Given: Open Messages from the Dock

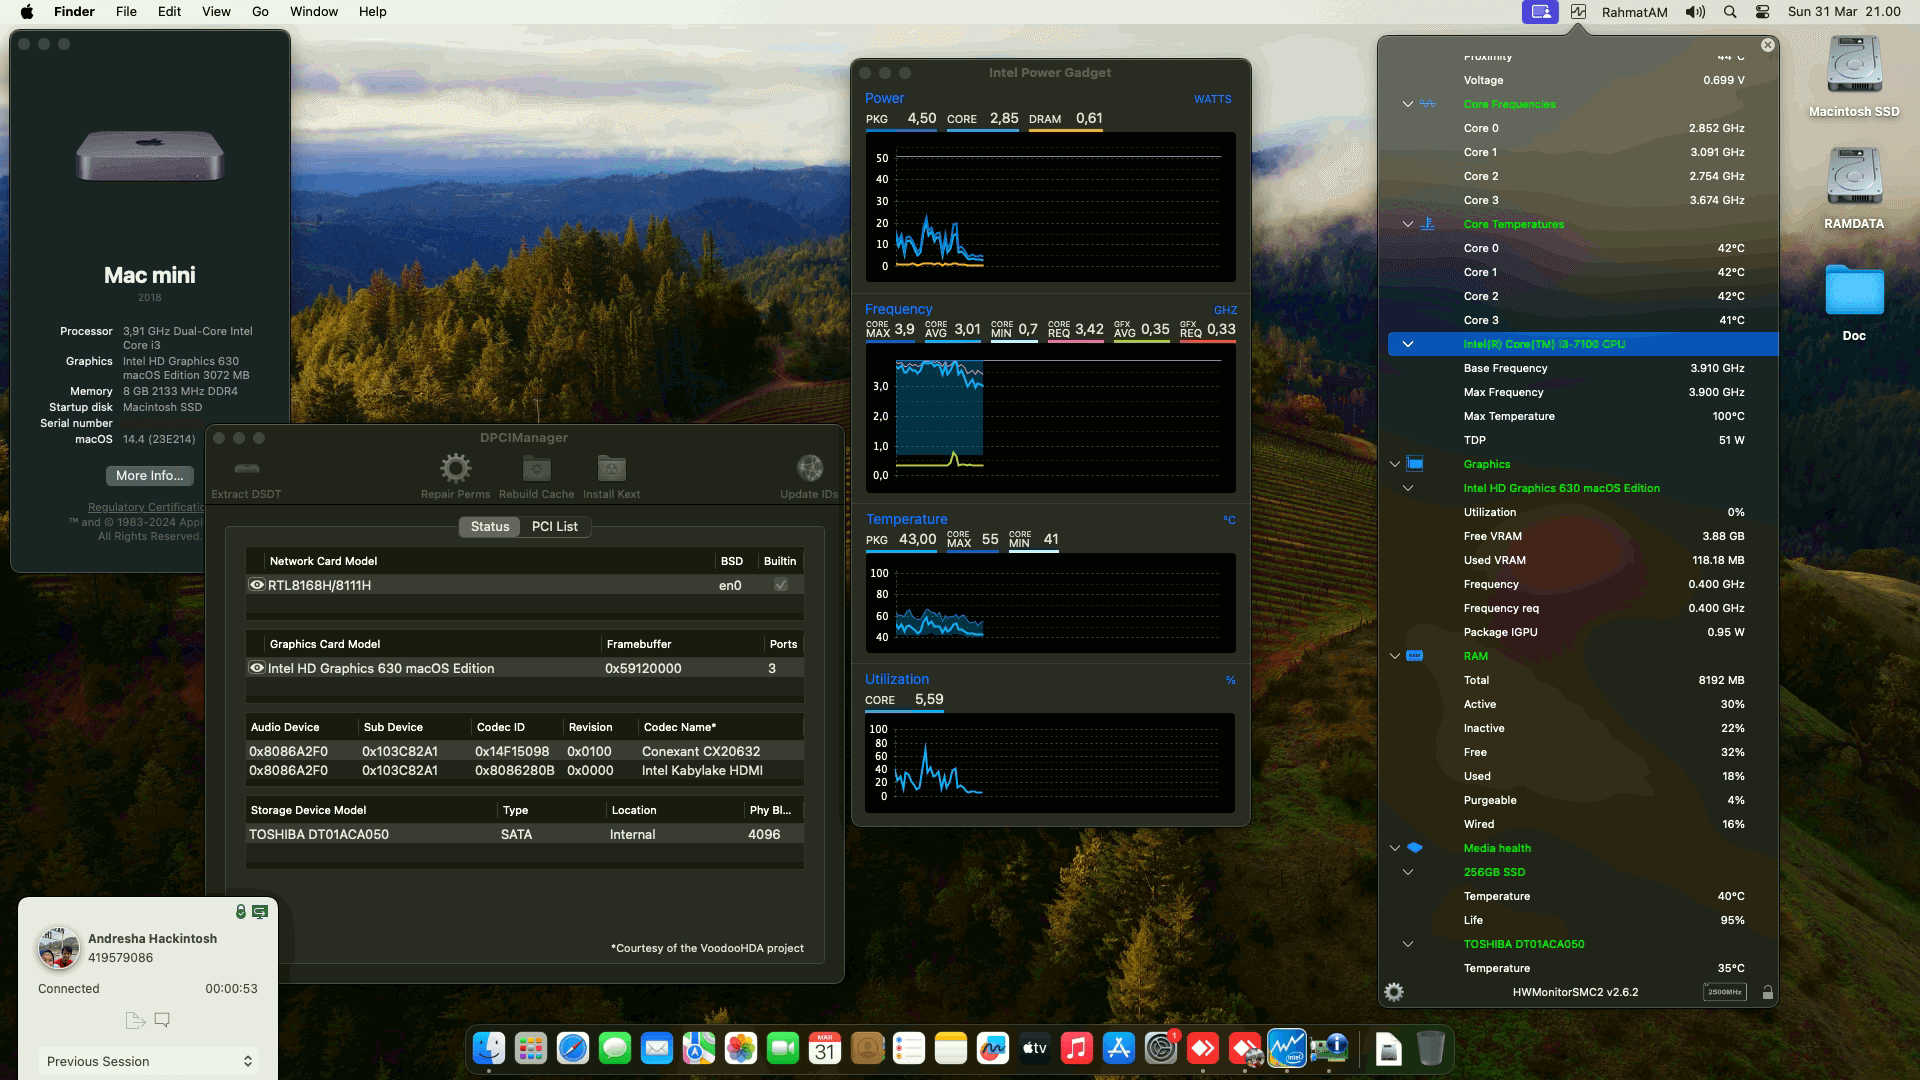Looking at the screenshot, I should click(615, 1048).
